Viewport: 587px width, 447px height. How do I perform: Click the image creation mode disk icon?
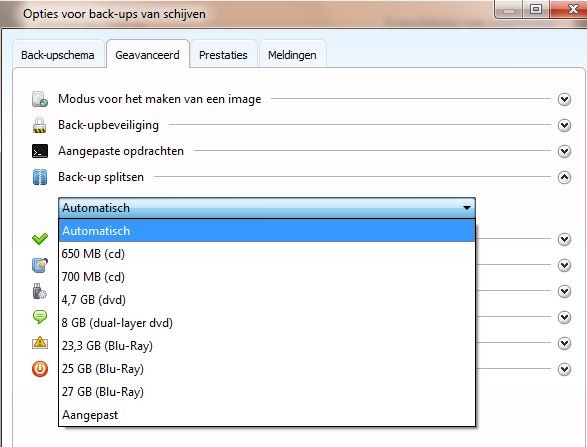click(x=40, y=99)
